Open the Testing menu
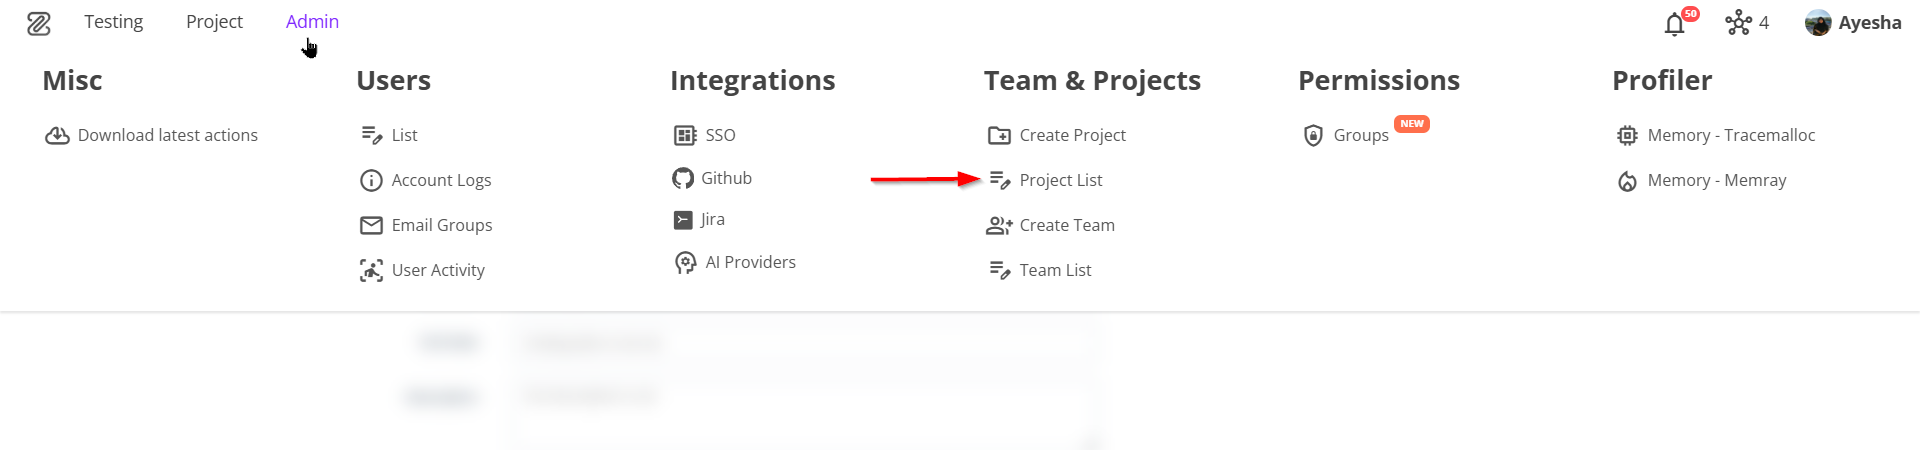This screenshot has width=1920, height=450. point(113,22)
